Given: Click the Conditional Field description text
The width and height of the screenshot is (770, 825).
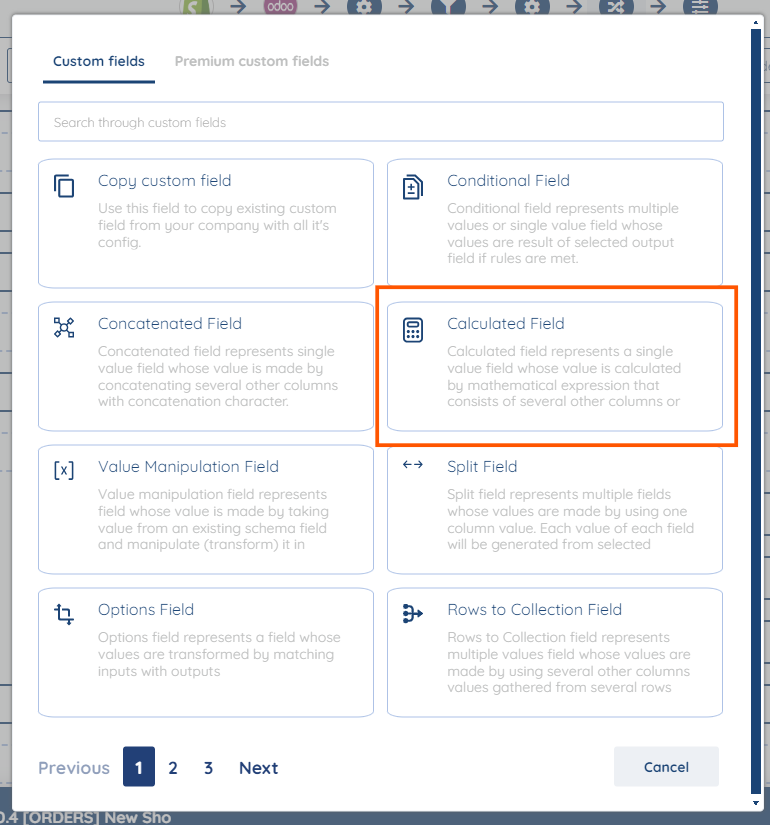Looking at the screenshot, I should (x=563, y=233).
